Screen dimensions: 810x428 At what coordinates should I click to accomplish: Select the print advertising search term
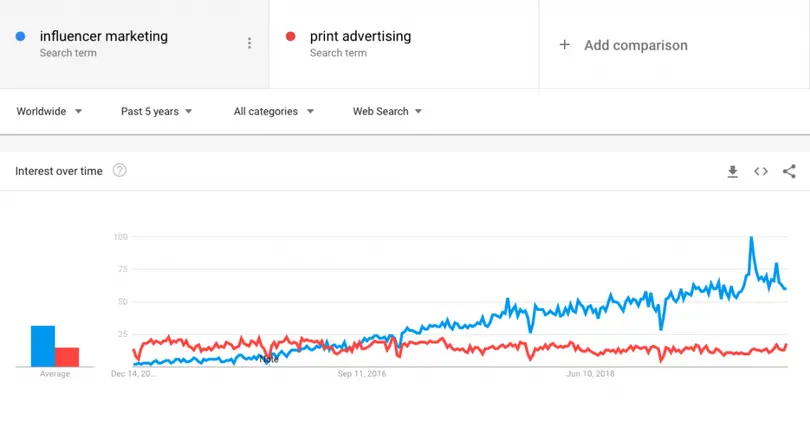tap(360, 37)
